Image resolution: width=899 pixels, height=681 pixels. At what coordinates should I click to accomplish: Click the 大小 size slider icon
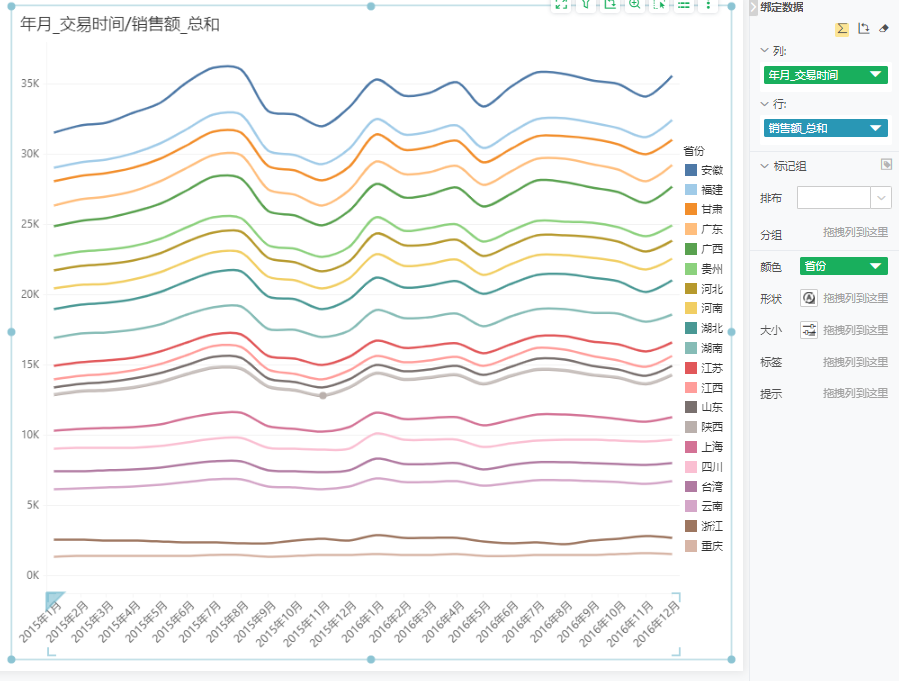pyautogui.click(x=809, y=330)
